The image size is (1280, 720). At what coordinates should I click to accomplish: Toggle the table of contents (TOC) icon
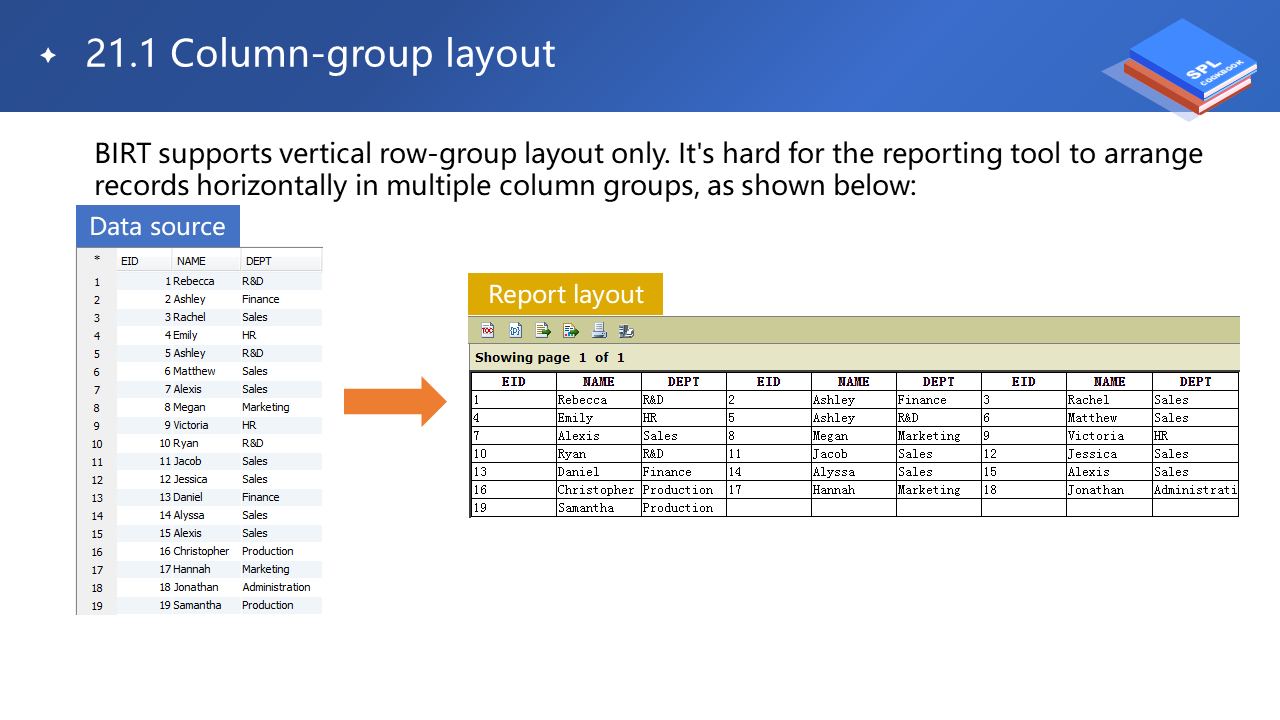pos(488,331)
